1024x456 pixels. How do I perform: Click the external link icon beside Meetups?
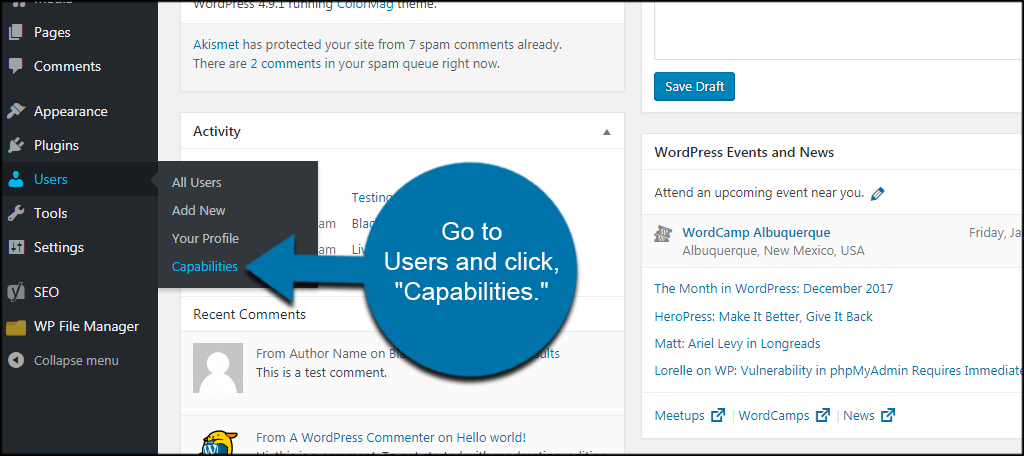[x=718, y=415]
